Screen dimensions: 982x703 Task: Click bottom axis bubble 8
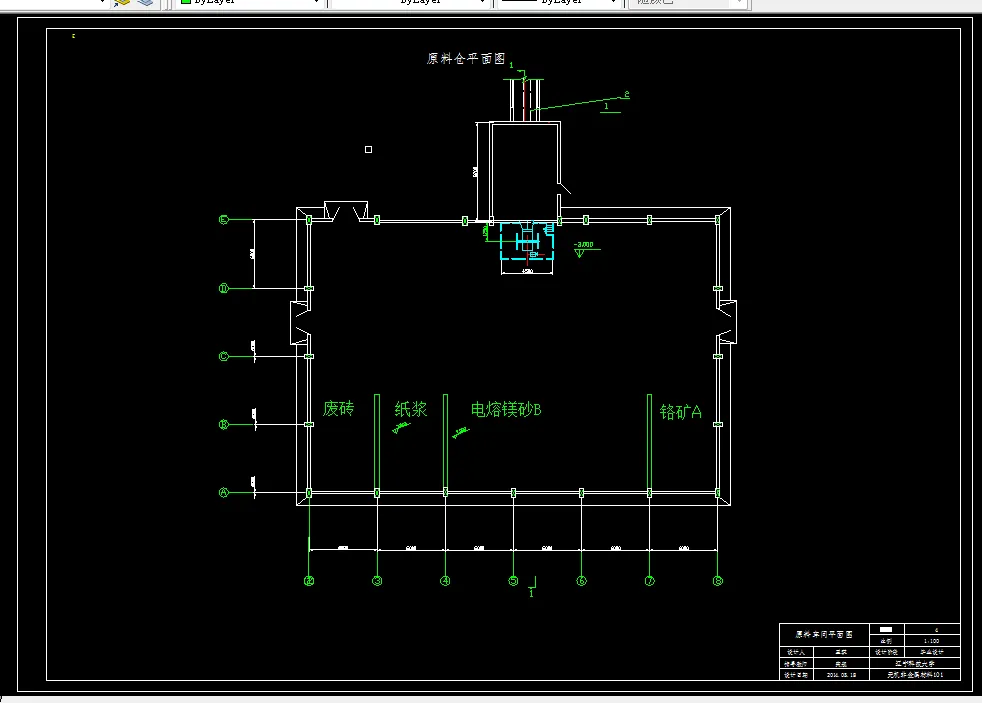718,581
